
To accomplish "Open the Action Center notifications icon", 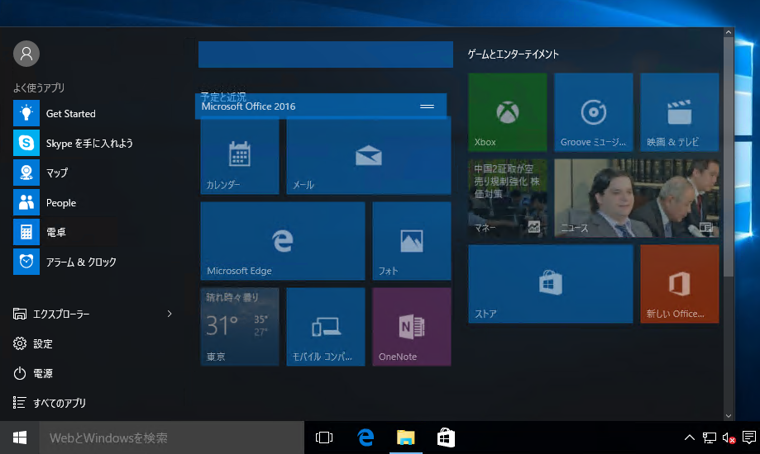I will click(749, 438).
